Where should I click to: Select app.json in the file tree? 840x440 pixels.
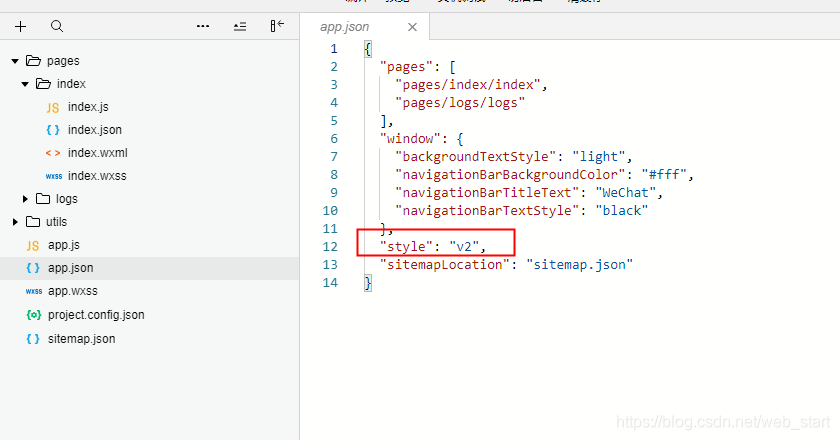(149, 268)
